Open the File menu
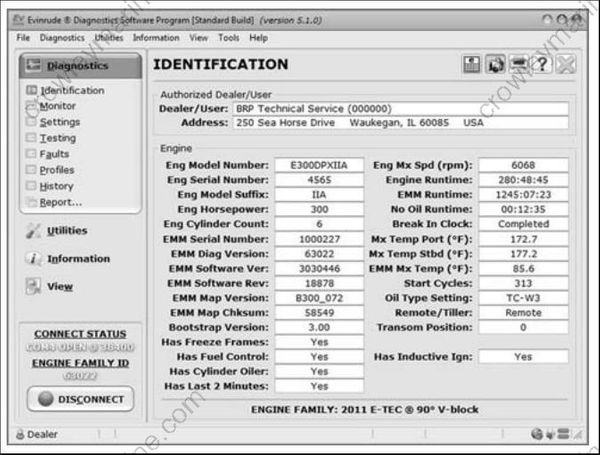The width and height of the screenshot is (600, 455). (x=23, y=38)
